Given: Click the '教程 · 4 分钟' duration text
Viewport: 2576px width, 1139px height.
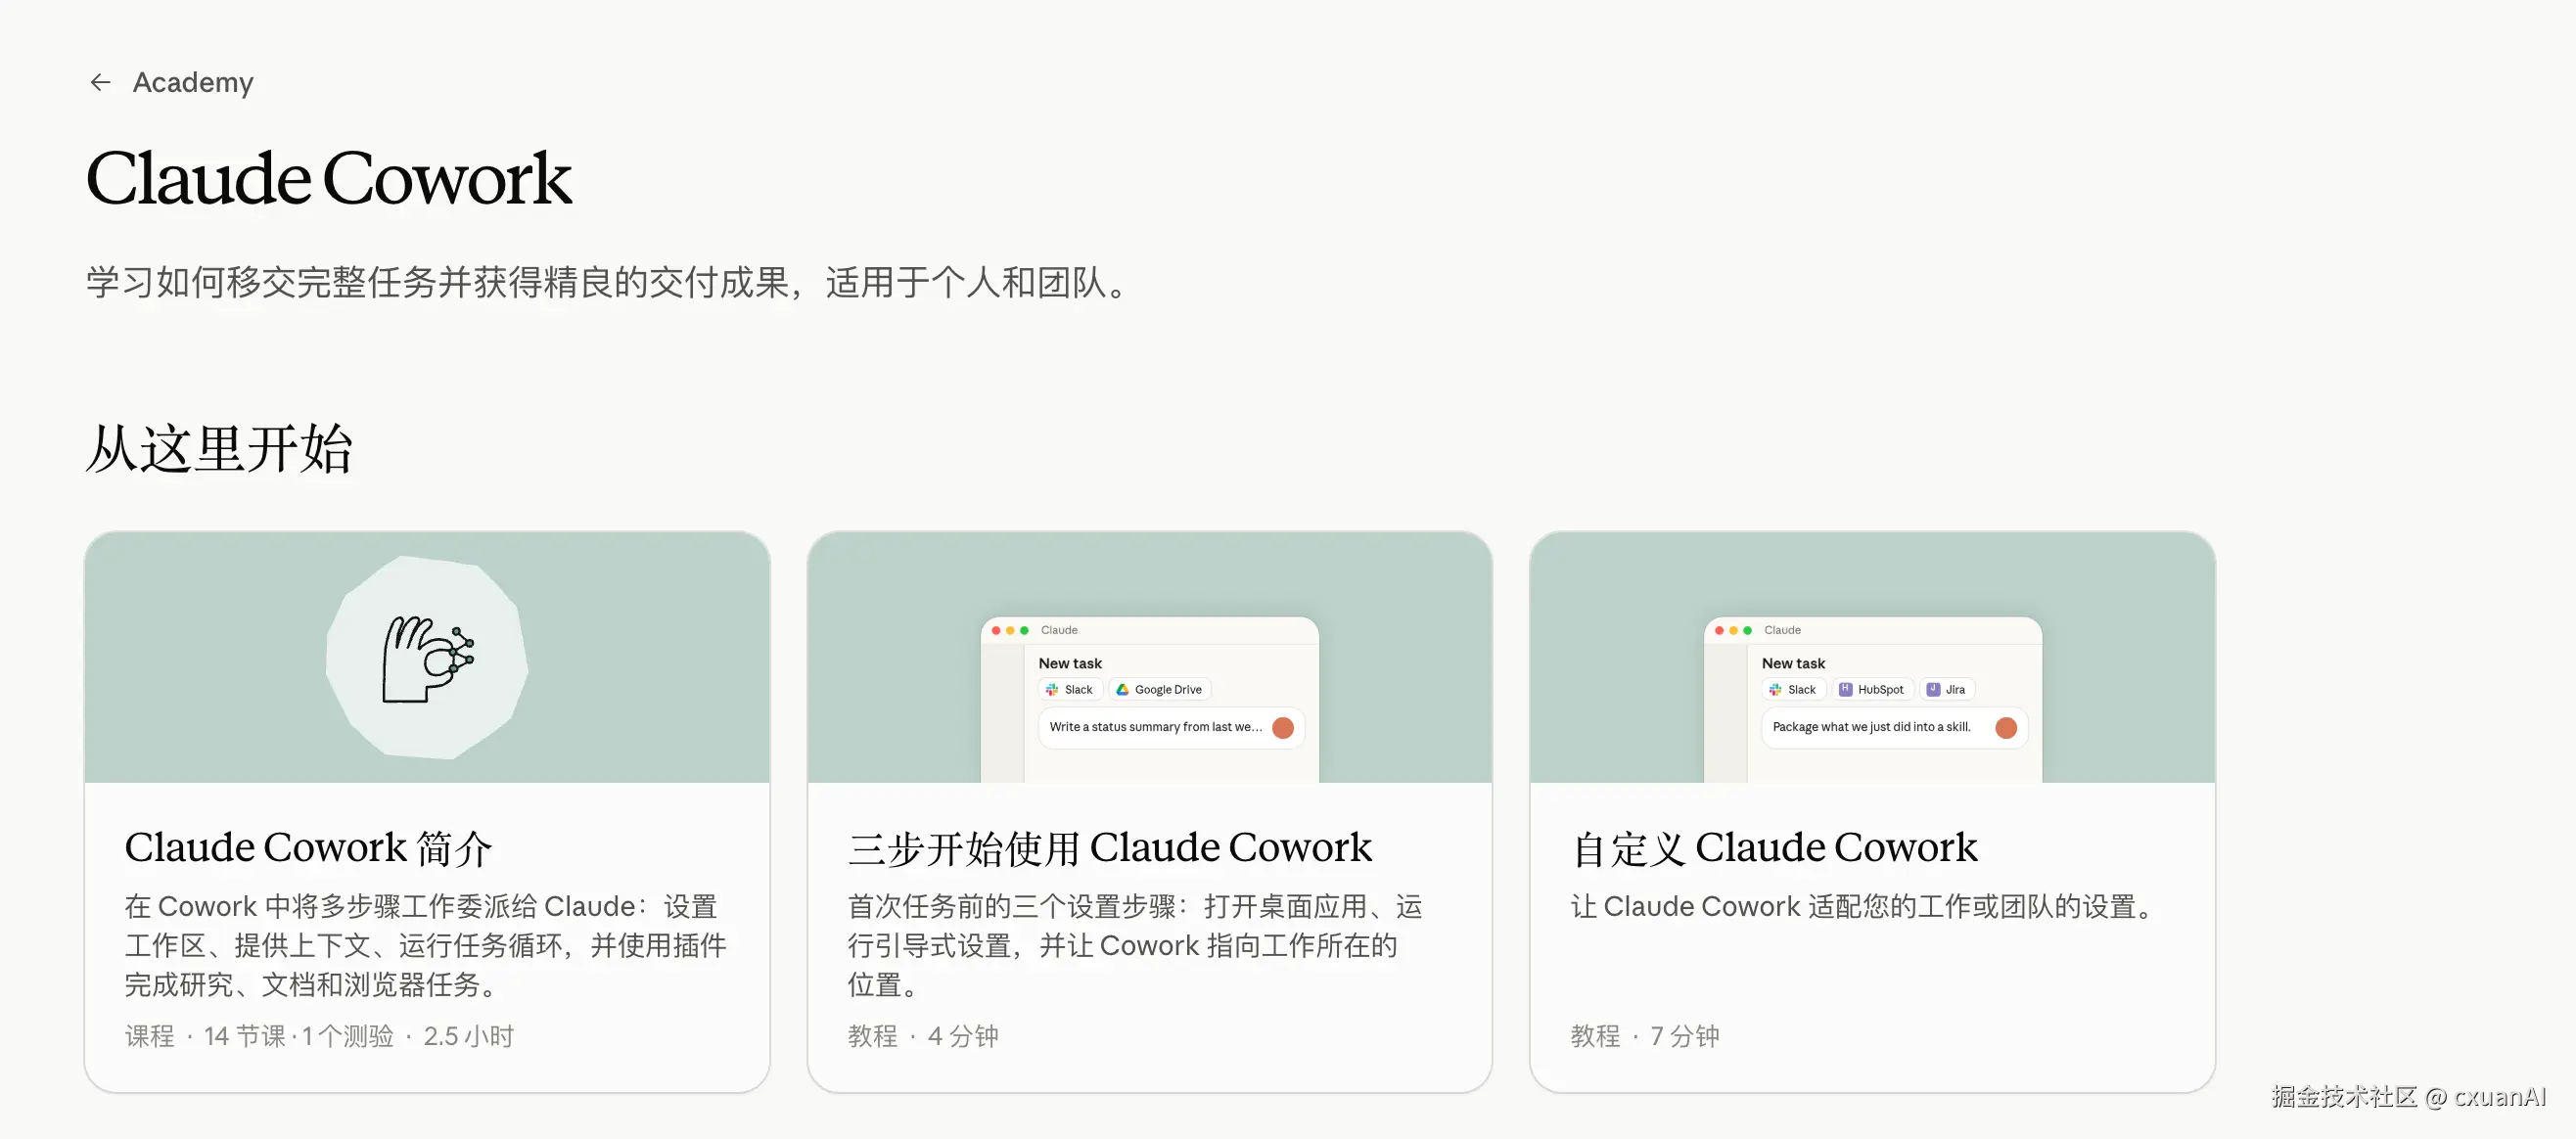Looking at the screenshot, I should click(923, 1036).
